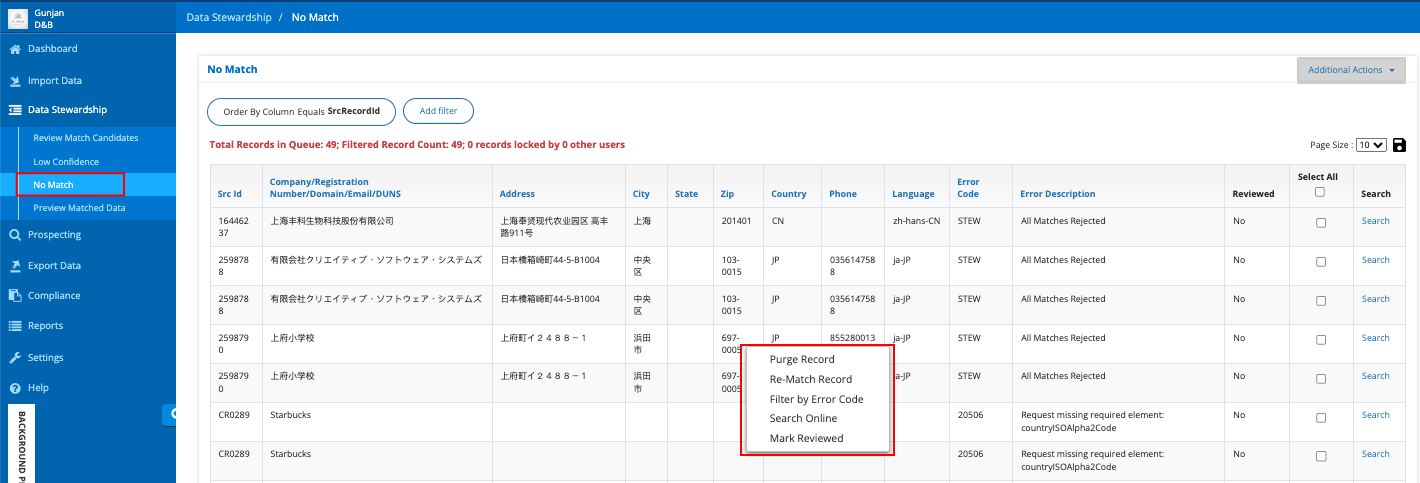Open Dashboard via its home icon
The height and width of the screenshot is (483, 1420).
click(x=15, y=49)
